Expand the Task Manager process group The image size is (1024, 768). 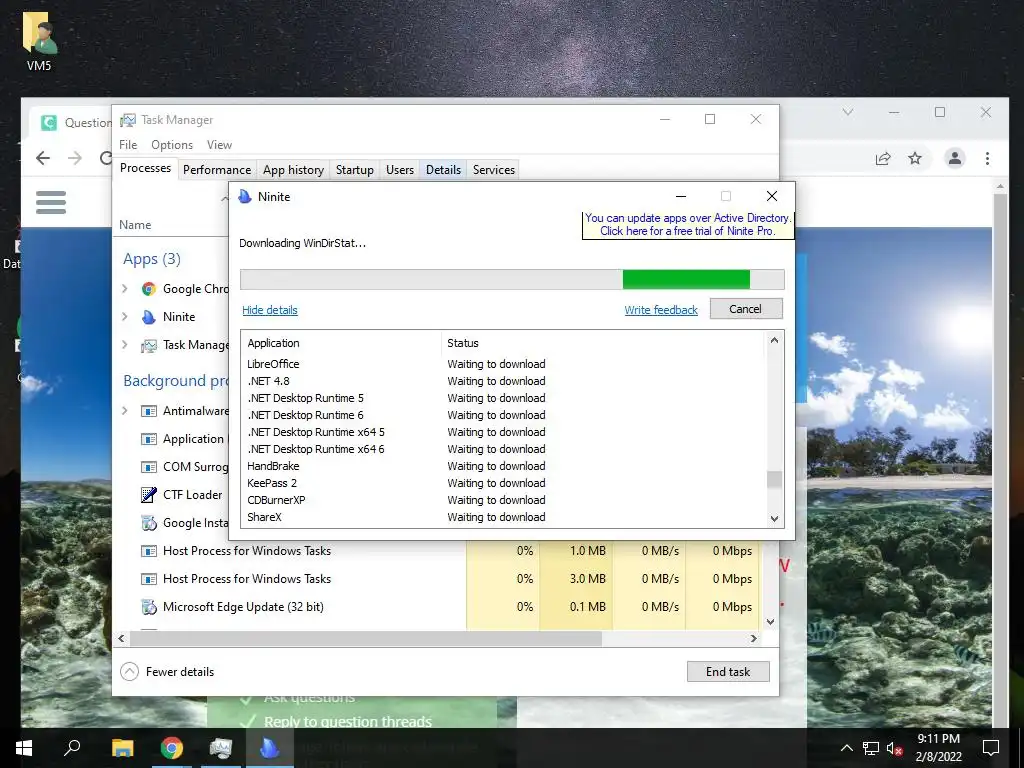pyautogui.click(x=125, y=345)
